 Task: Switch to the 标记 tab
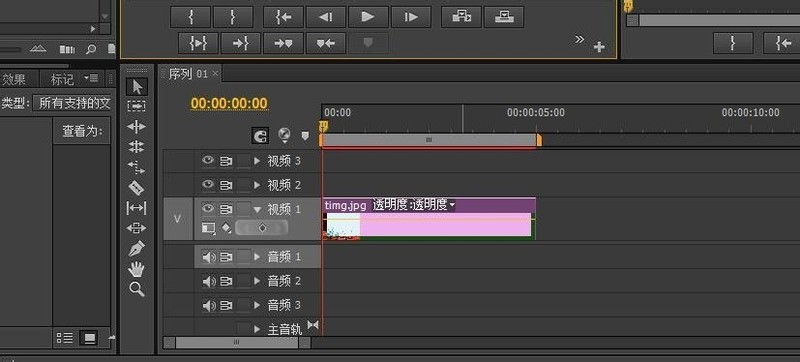click(x=62, y=79)
